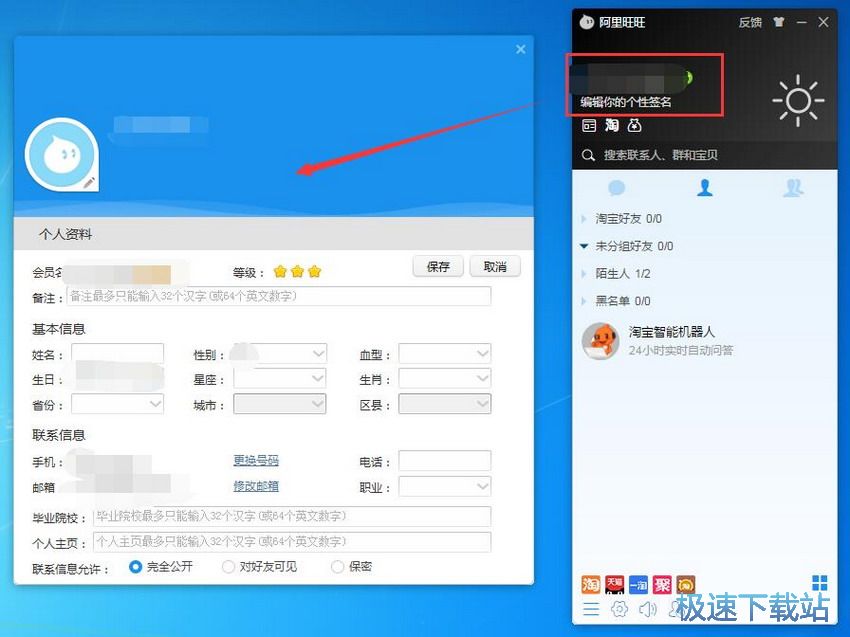This screenshot has height=637, width=850.
Task: Click the sun weather icon
Action: (x=798, y=101)
